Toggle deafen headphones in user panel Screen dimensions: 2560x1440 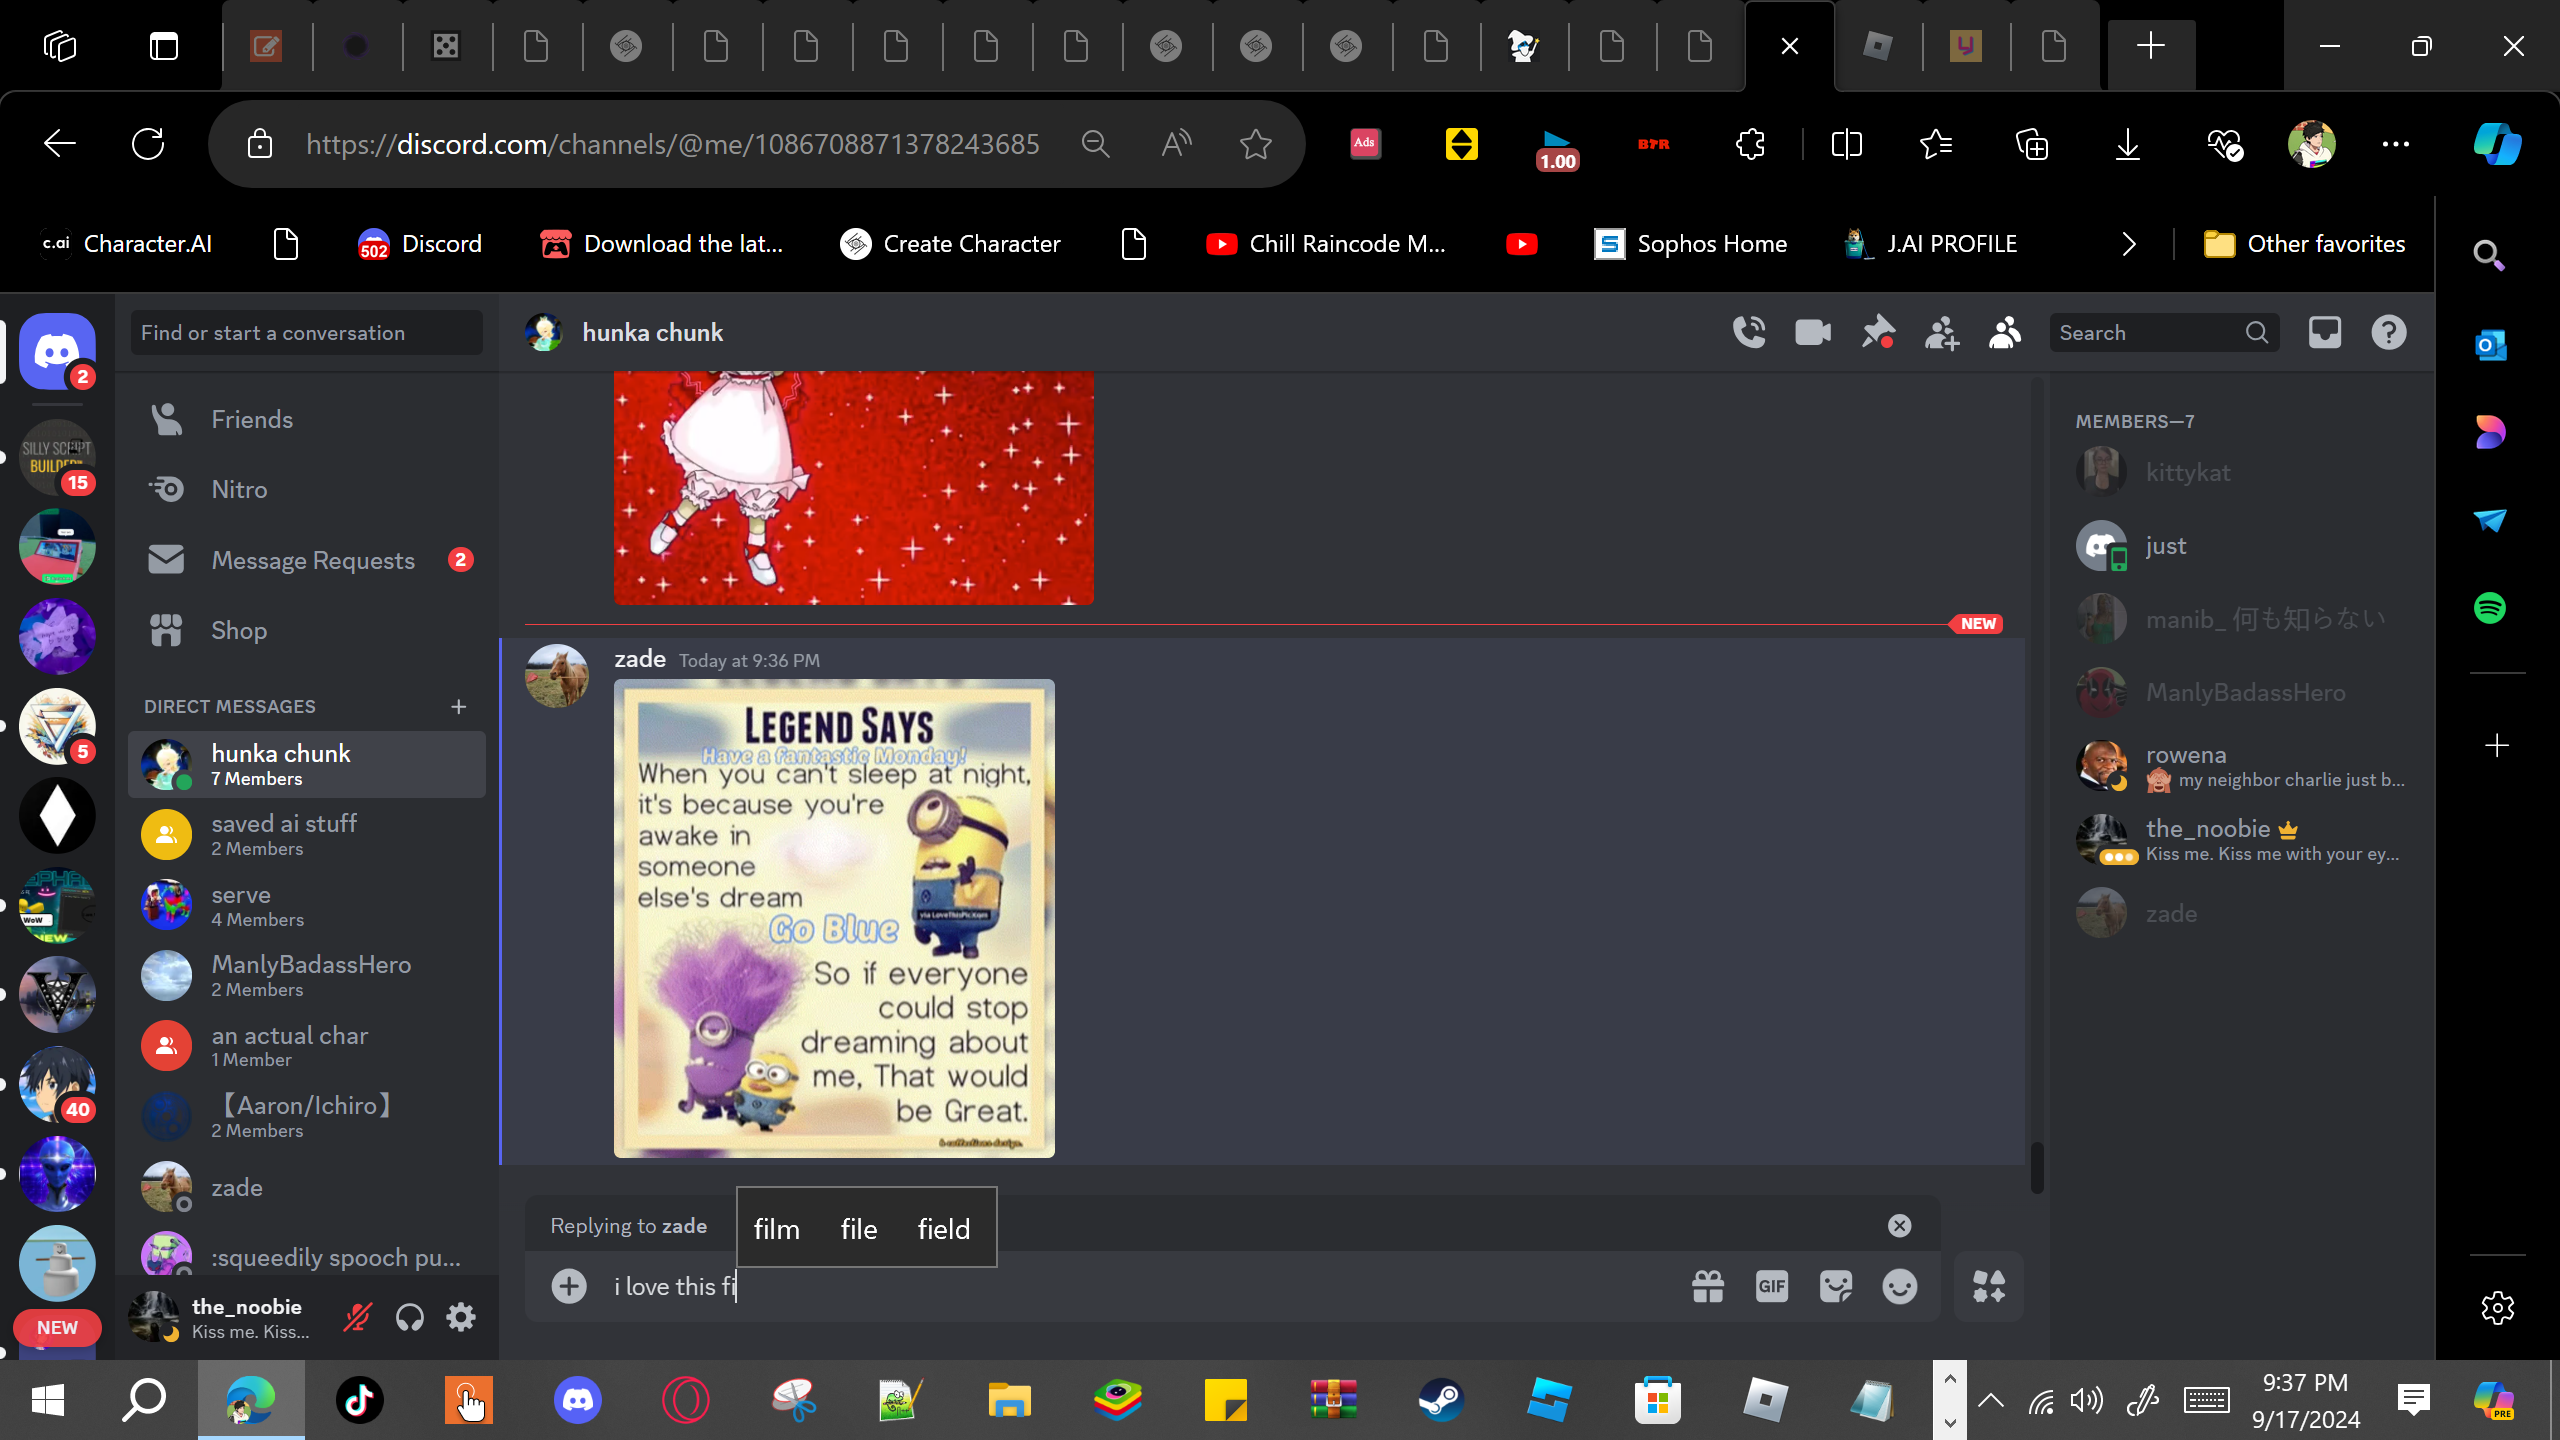[410, 1318]
